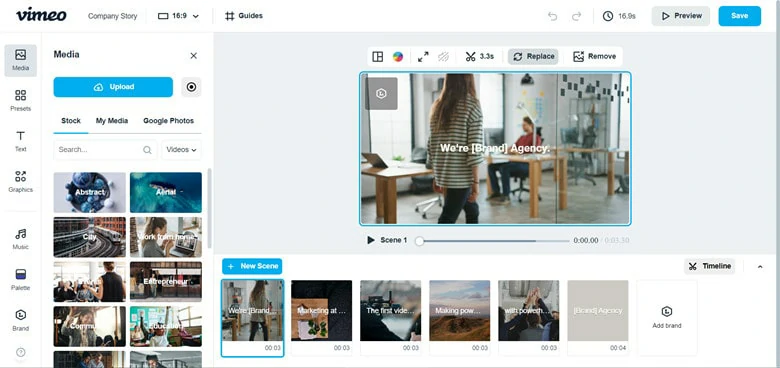The height and width of the screenshot is (368, 780).
Task: Click the Preview button
Action: (681, 16)
